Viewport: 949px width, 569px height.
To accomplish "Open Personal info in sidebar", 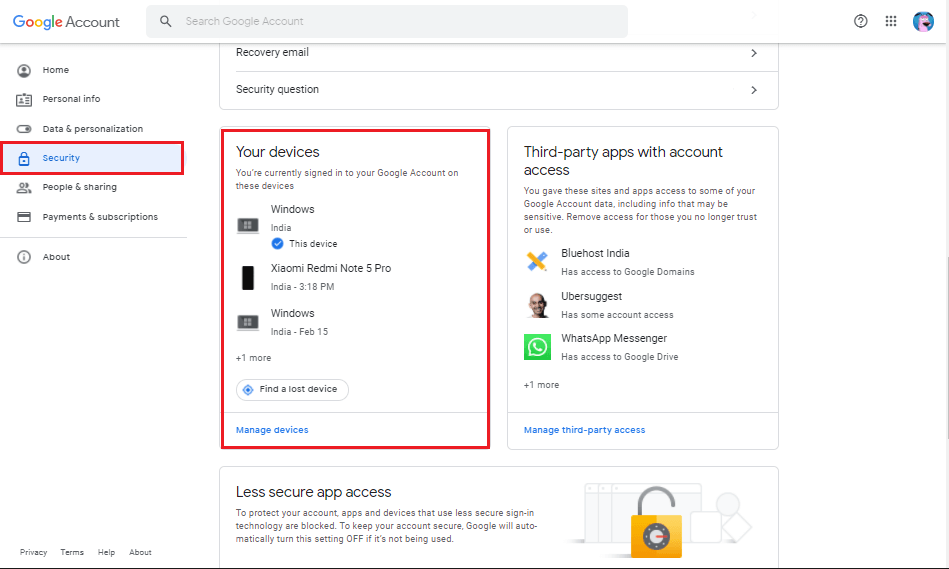I will pyautogui.click(x=71, y=99).
